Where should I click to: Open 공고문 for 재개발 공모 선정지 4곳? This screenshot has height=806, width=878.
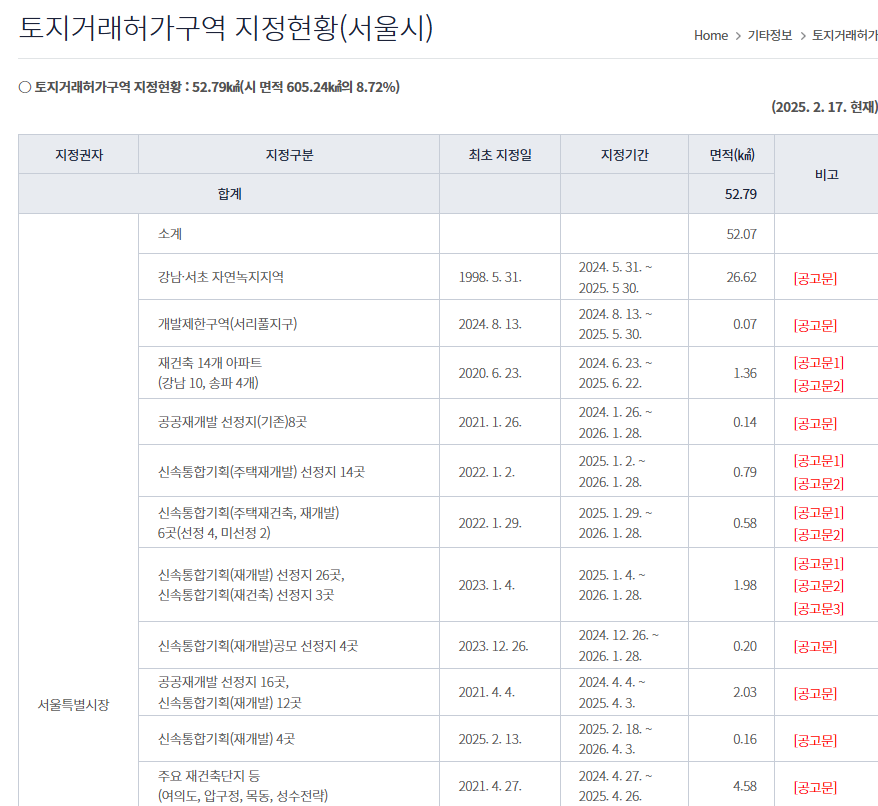pos(815,647)
